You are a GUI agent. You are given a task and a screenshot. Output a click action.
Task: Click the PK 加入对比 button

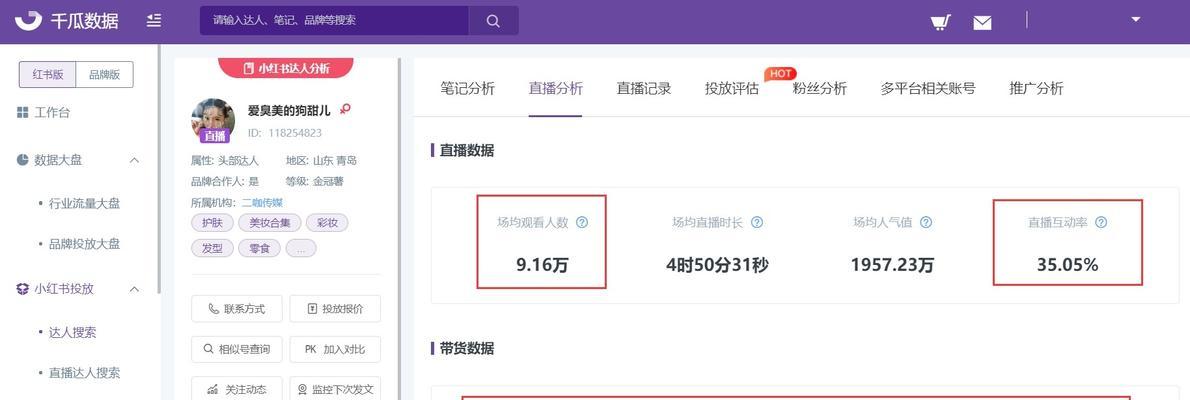335,349
